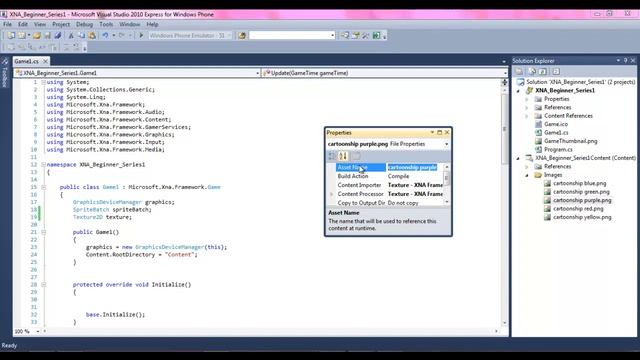Click the Add New Item toolbar icon
This screenshot has height=360, width=640.
(x=21, y=36)
